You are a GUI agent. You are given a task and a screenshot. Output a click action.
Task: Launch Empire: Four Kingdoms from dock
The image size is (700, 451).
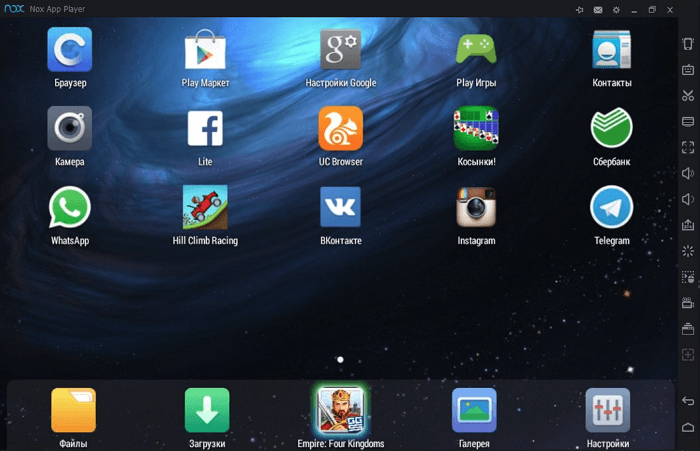coord(340,410)
